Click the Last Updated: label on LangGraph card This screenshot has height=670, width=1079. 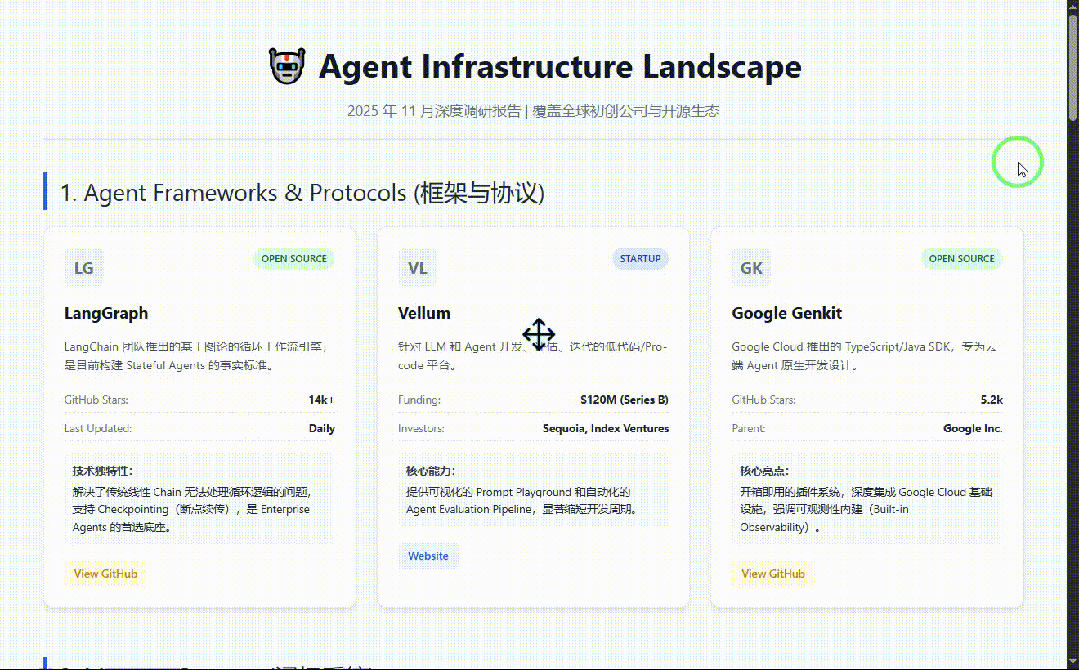click(x=98, y=428)
